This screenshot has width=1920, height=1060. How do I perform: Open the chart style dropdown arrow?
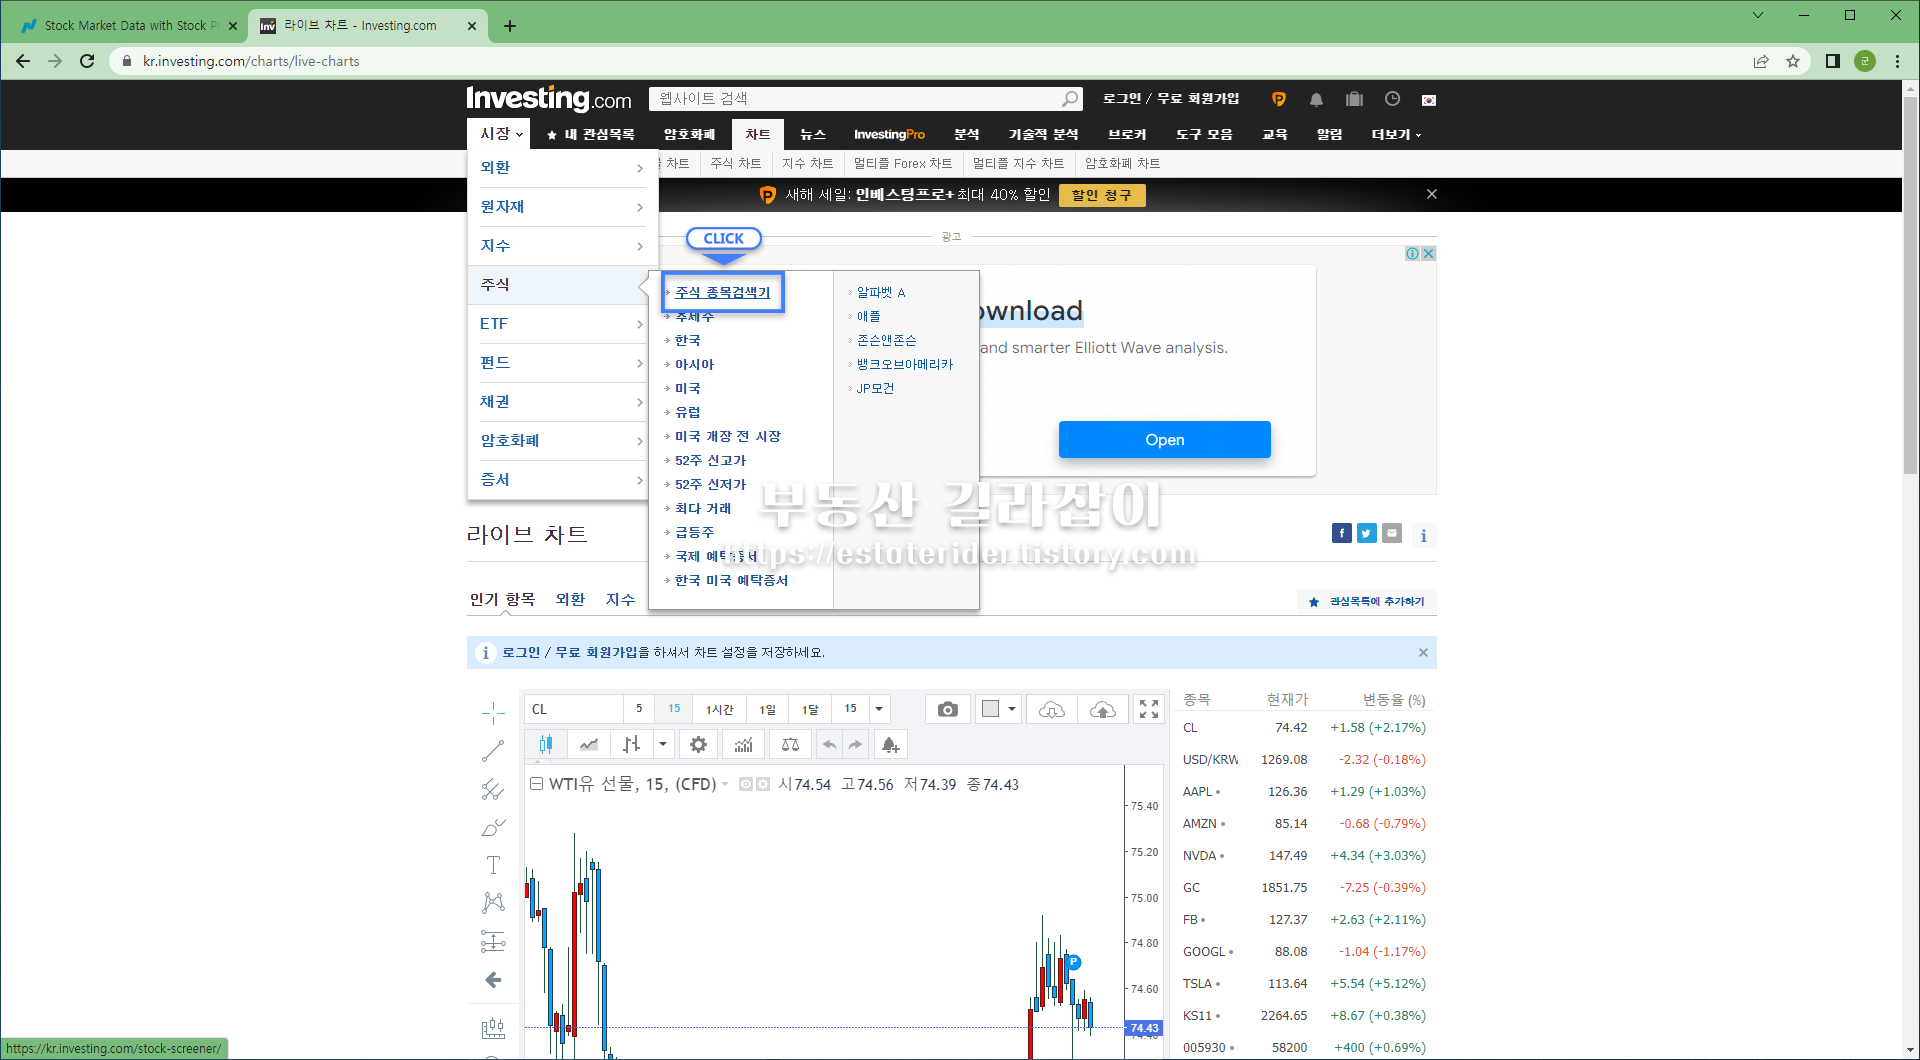pos(662,744)
